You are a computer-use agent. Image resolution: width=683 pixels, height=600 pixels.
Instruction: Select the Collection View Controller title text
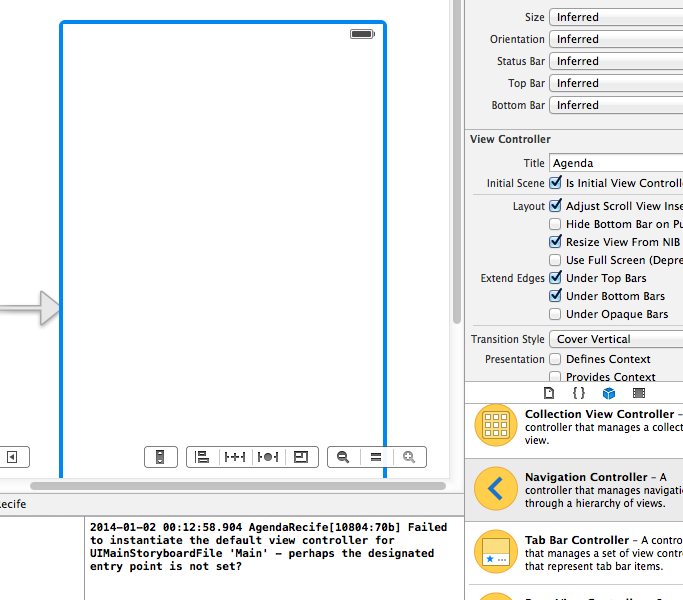click(599, 414)
